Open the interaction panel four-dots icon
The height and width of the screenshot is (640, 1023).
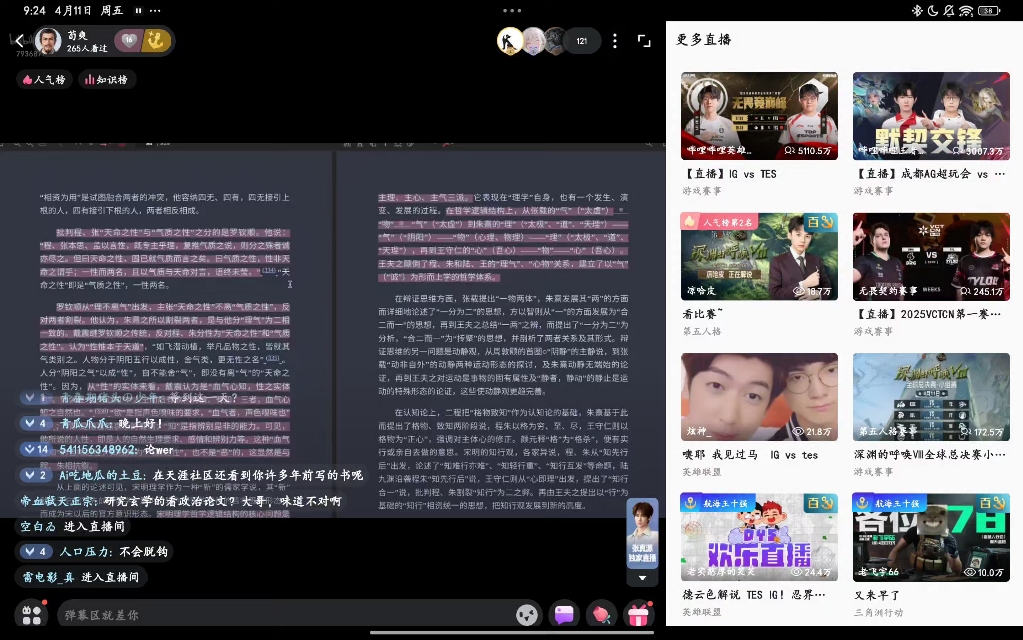click(31, 615)
